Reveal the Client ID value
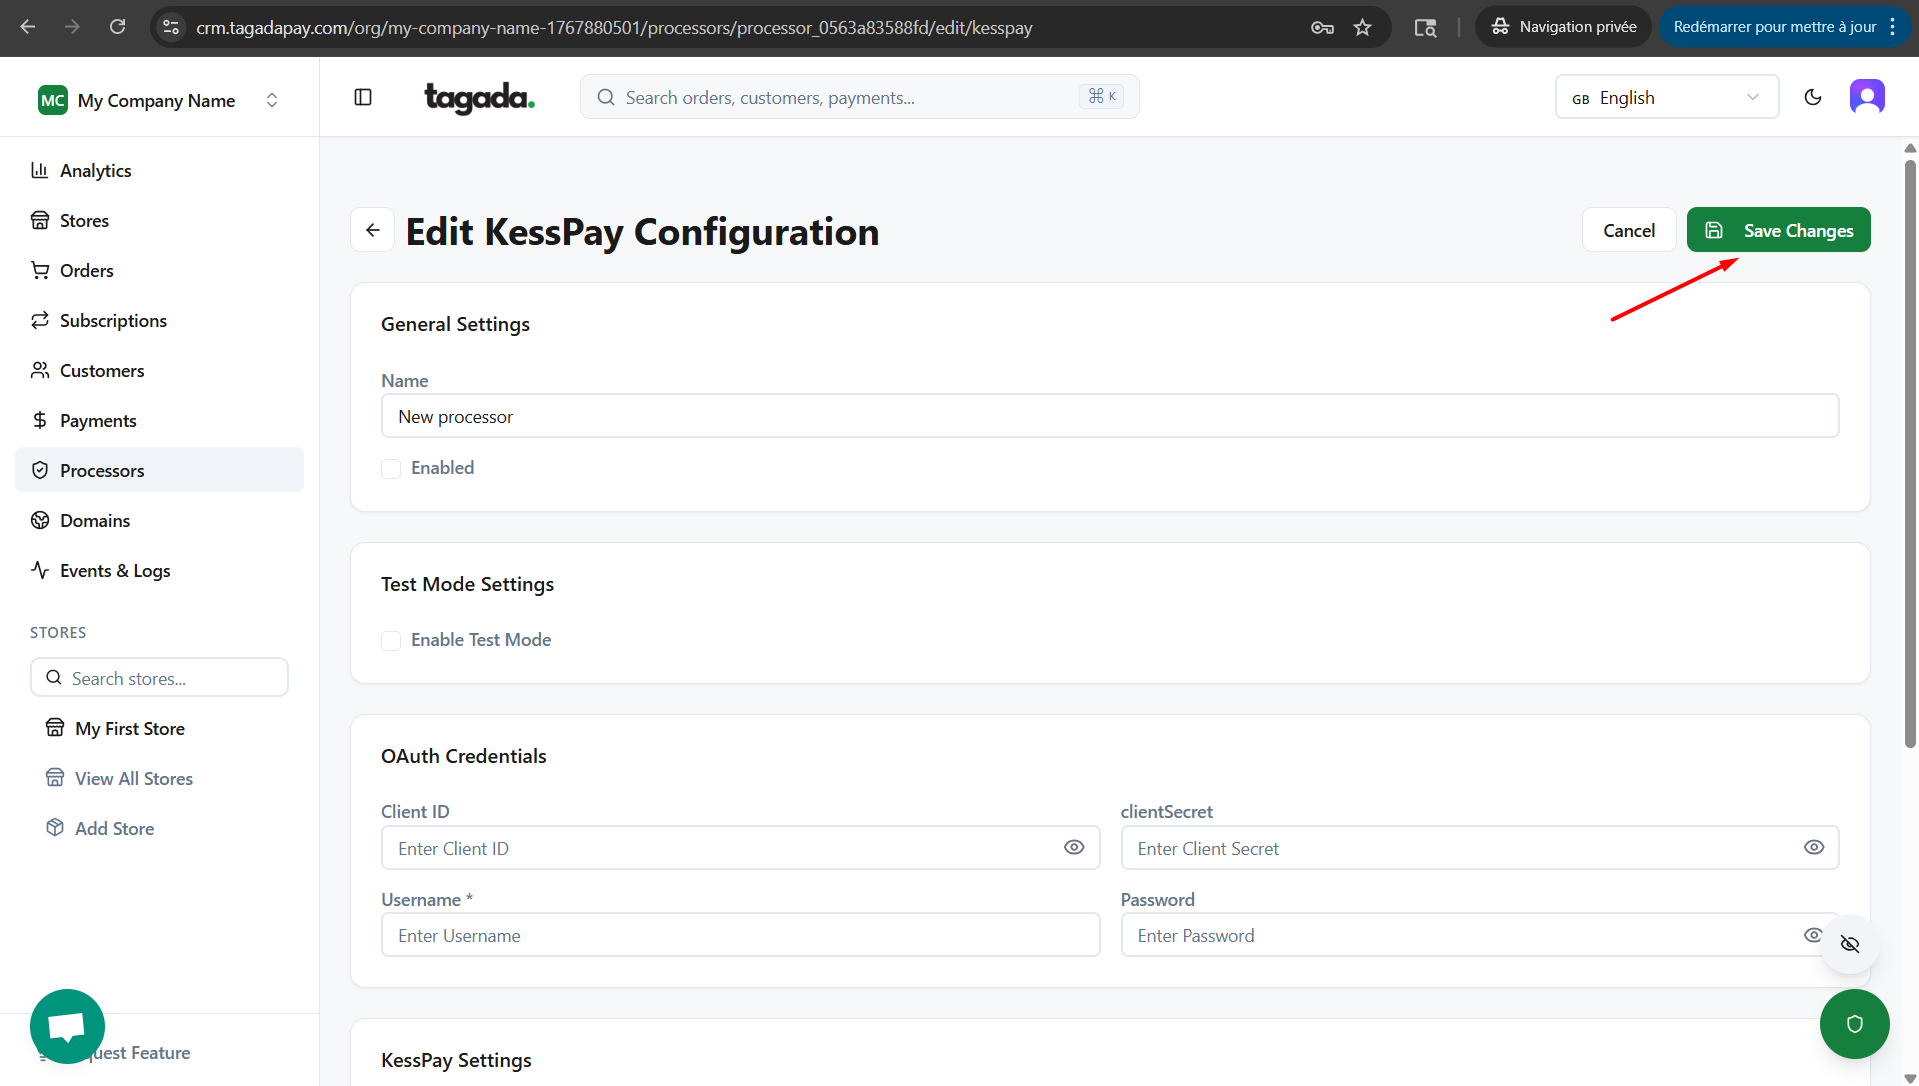1919x1086 pixels. click(1073, 847)
